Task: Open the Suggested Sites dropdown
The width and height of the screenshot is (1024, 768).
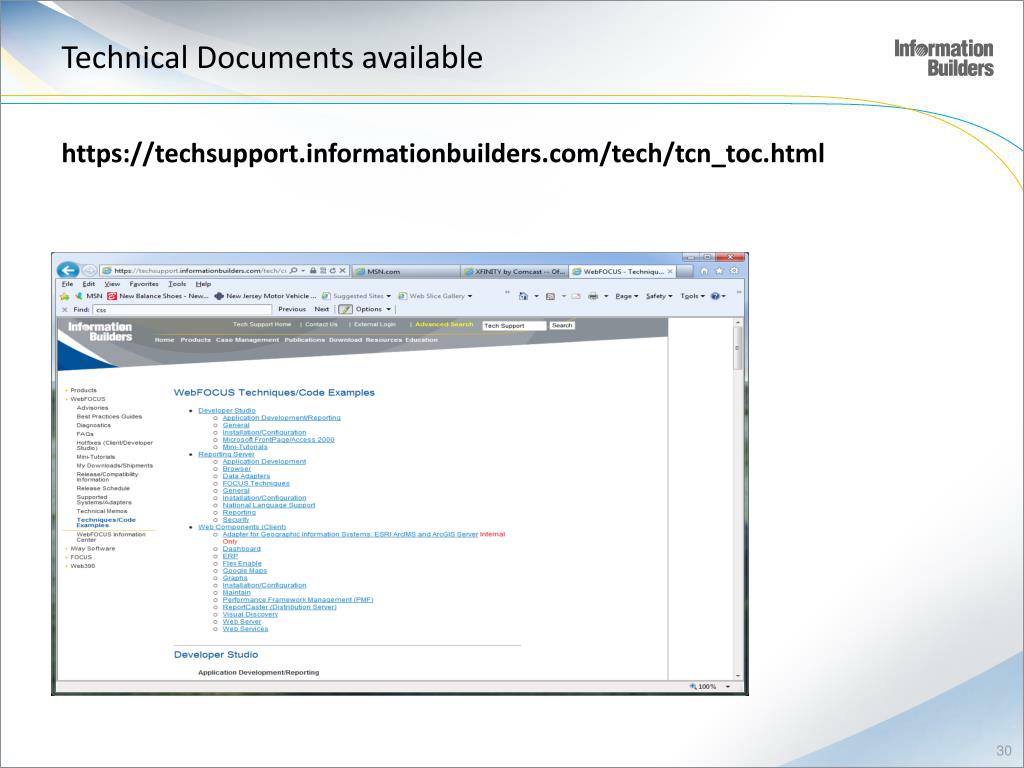Action: (357, 296)
